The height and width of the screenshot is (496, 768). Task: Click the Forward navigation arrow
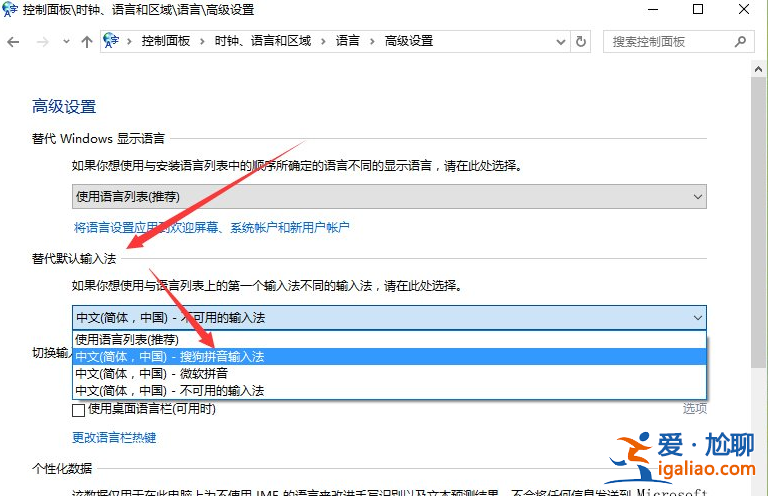(43, 42)
